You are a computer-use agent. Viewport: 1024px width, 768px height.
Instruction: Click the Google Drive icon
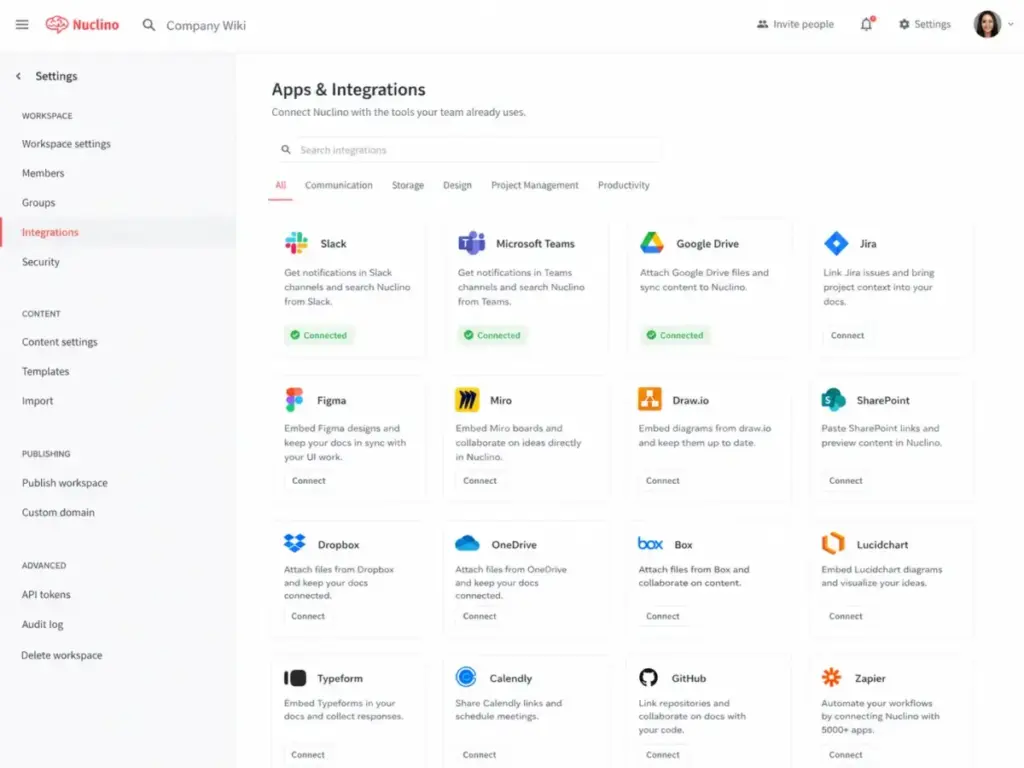pyautogui.click(x=652, y=243)
